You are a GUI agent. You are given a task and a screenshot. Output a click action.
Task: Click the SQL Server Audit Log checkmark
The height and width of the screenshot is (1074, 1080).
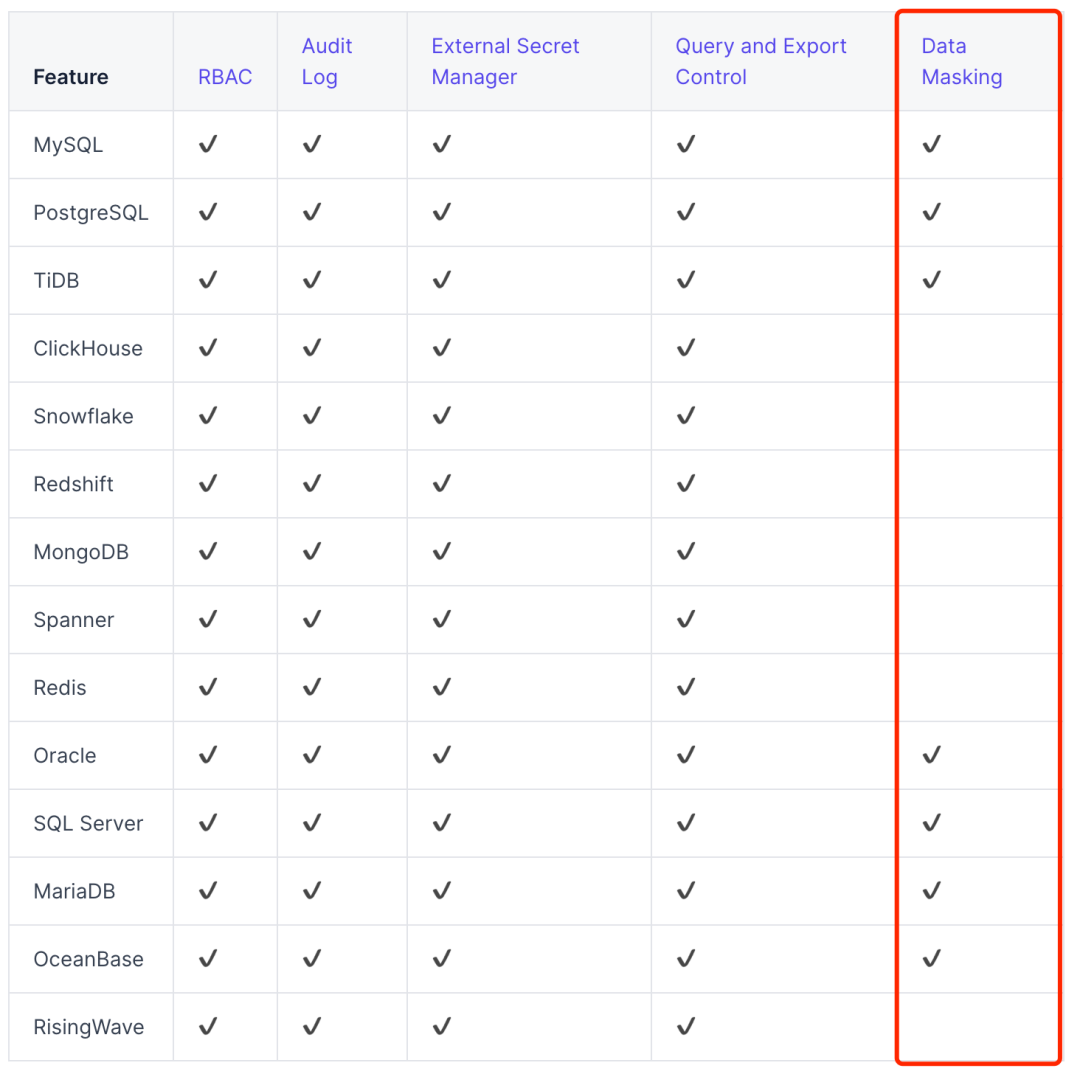[312, 823]
